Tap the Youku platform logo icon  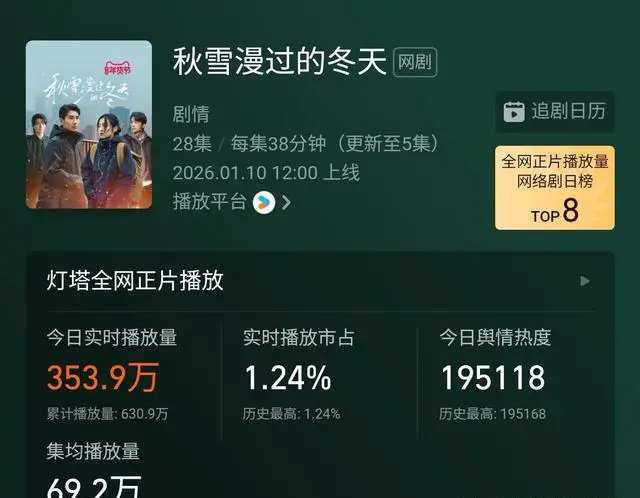[x=264, y=202]
